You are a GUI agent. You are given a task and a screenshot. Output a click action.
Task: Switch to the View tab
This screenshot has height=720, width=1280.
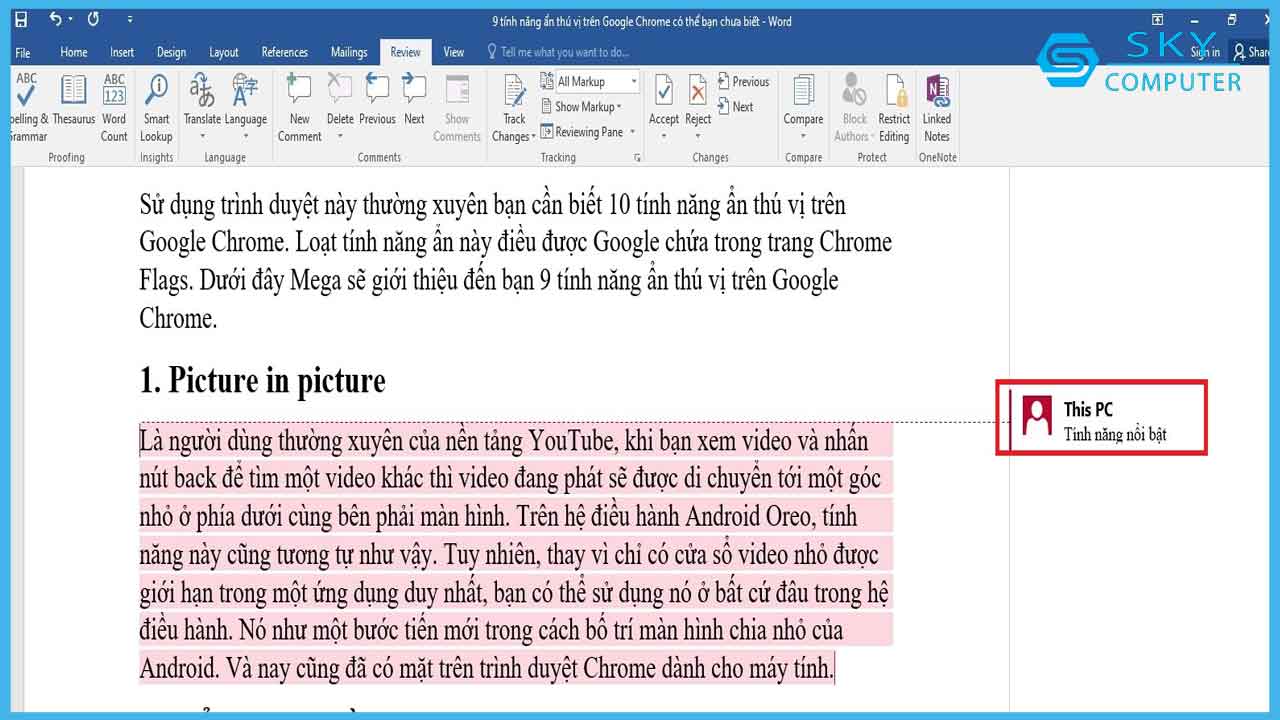coord(454,52)
